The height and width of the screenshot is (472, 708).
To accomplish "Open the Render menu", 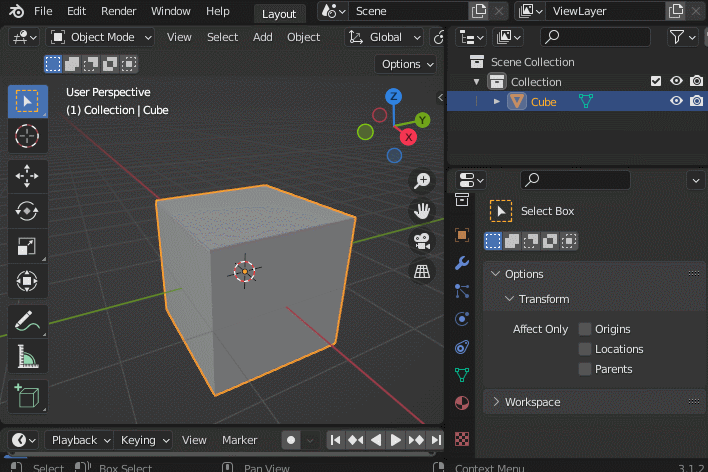I will click(119, 11).
